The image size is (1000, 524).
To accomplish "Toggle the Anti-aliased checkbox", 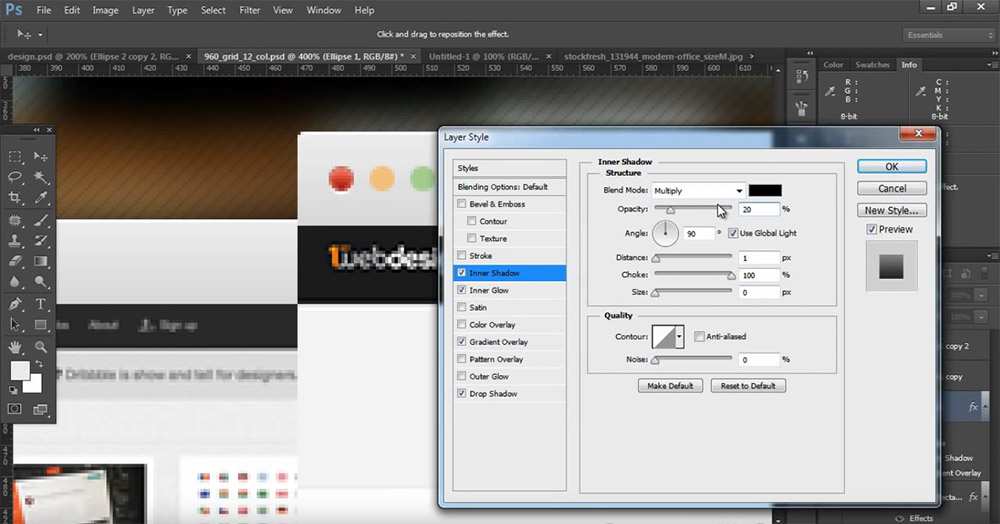I will [x=699, y=336].
